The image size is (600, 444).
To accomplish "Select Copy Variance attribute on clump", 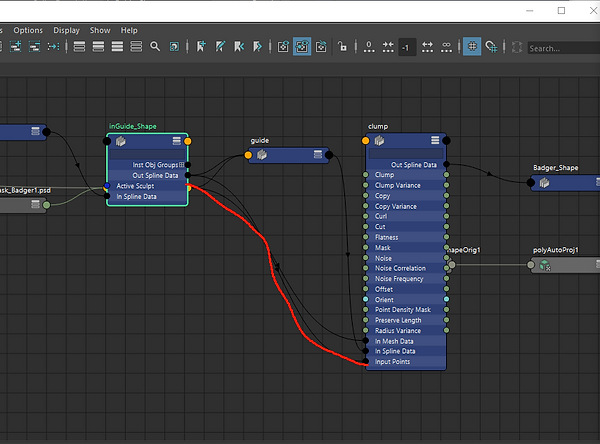I will [x=406, y=206].
